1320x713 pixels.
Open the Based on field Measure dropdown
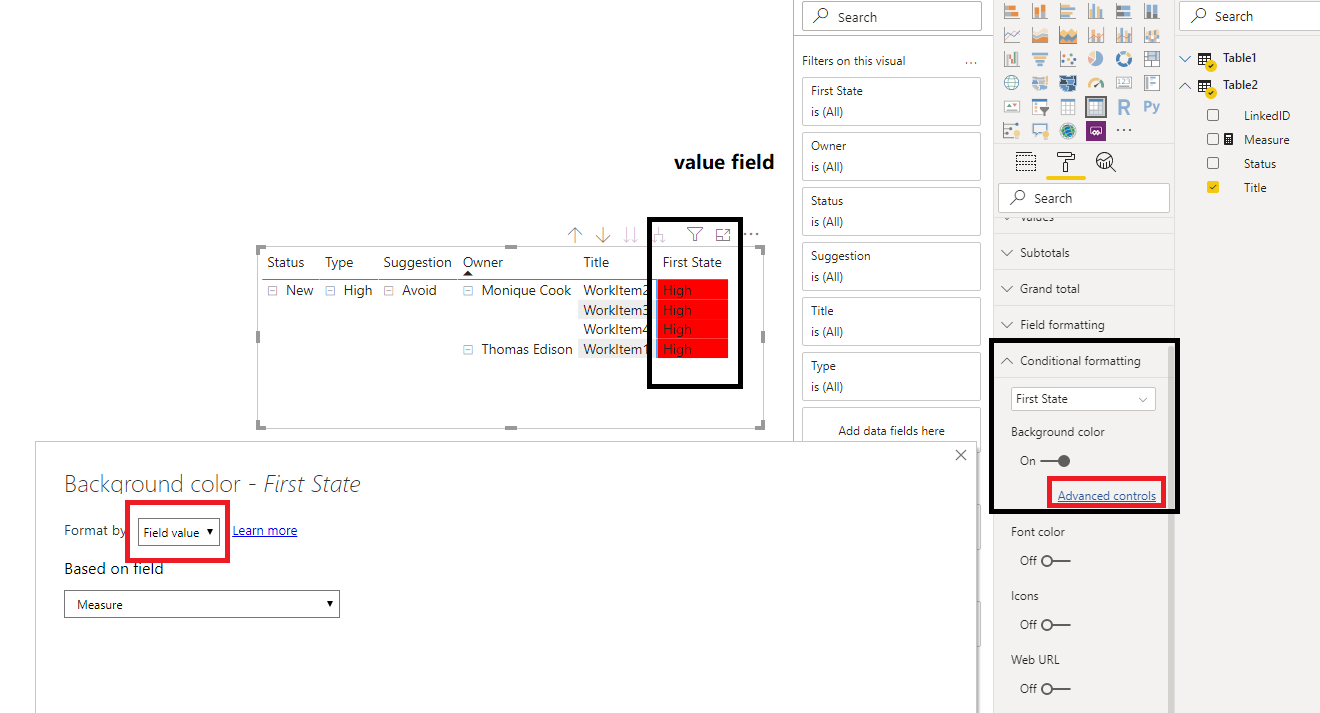coord(202,604)
